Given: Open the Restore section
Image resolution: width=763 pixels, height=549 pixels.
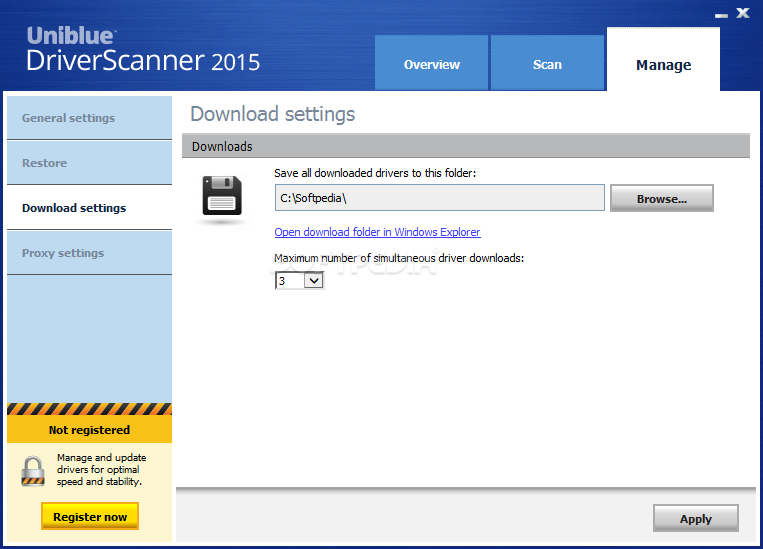Looking at the screenshot, I should point(90,163).
